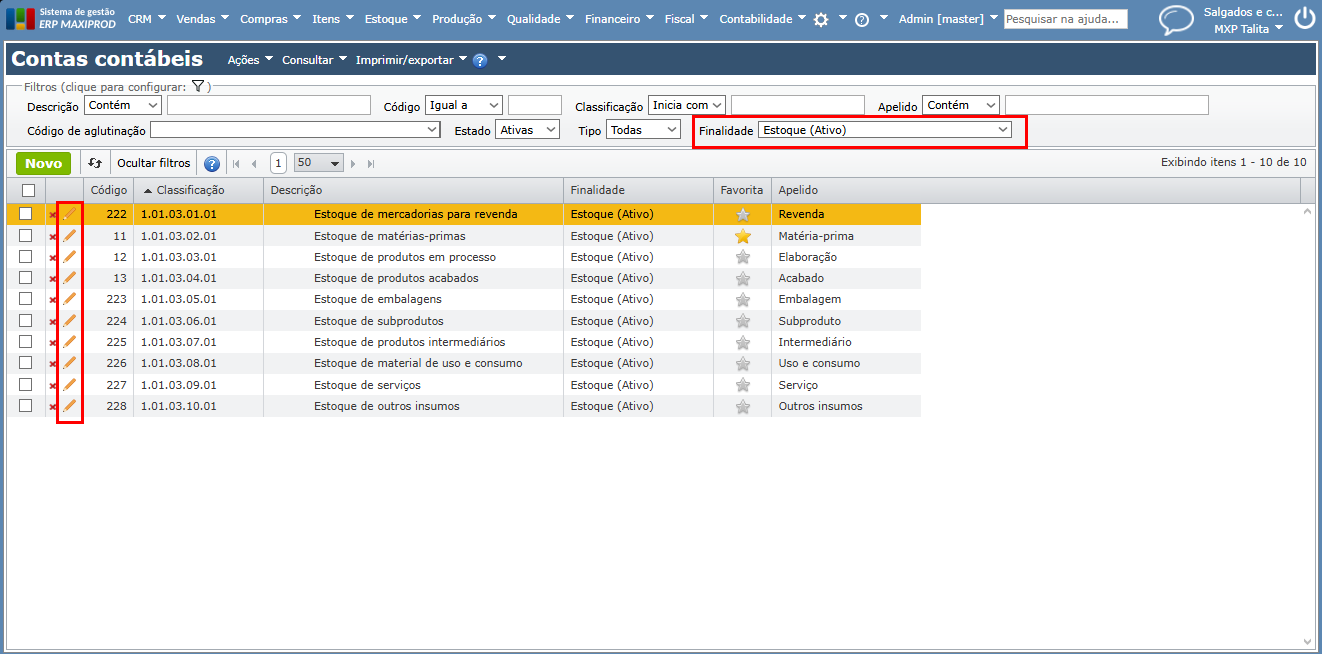Expand the Estado dropdown showing Ativas

coord(528,130)
